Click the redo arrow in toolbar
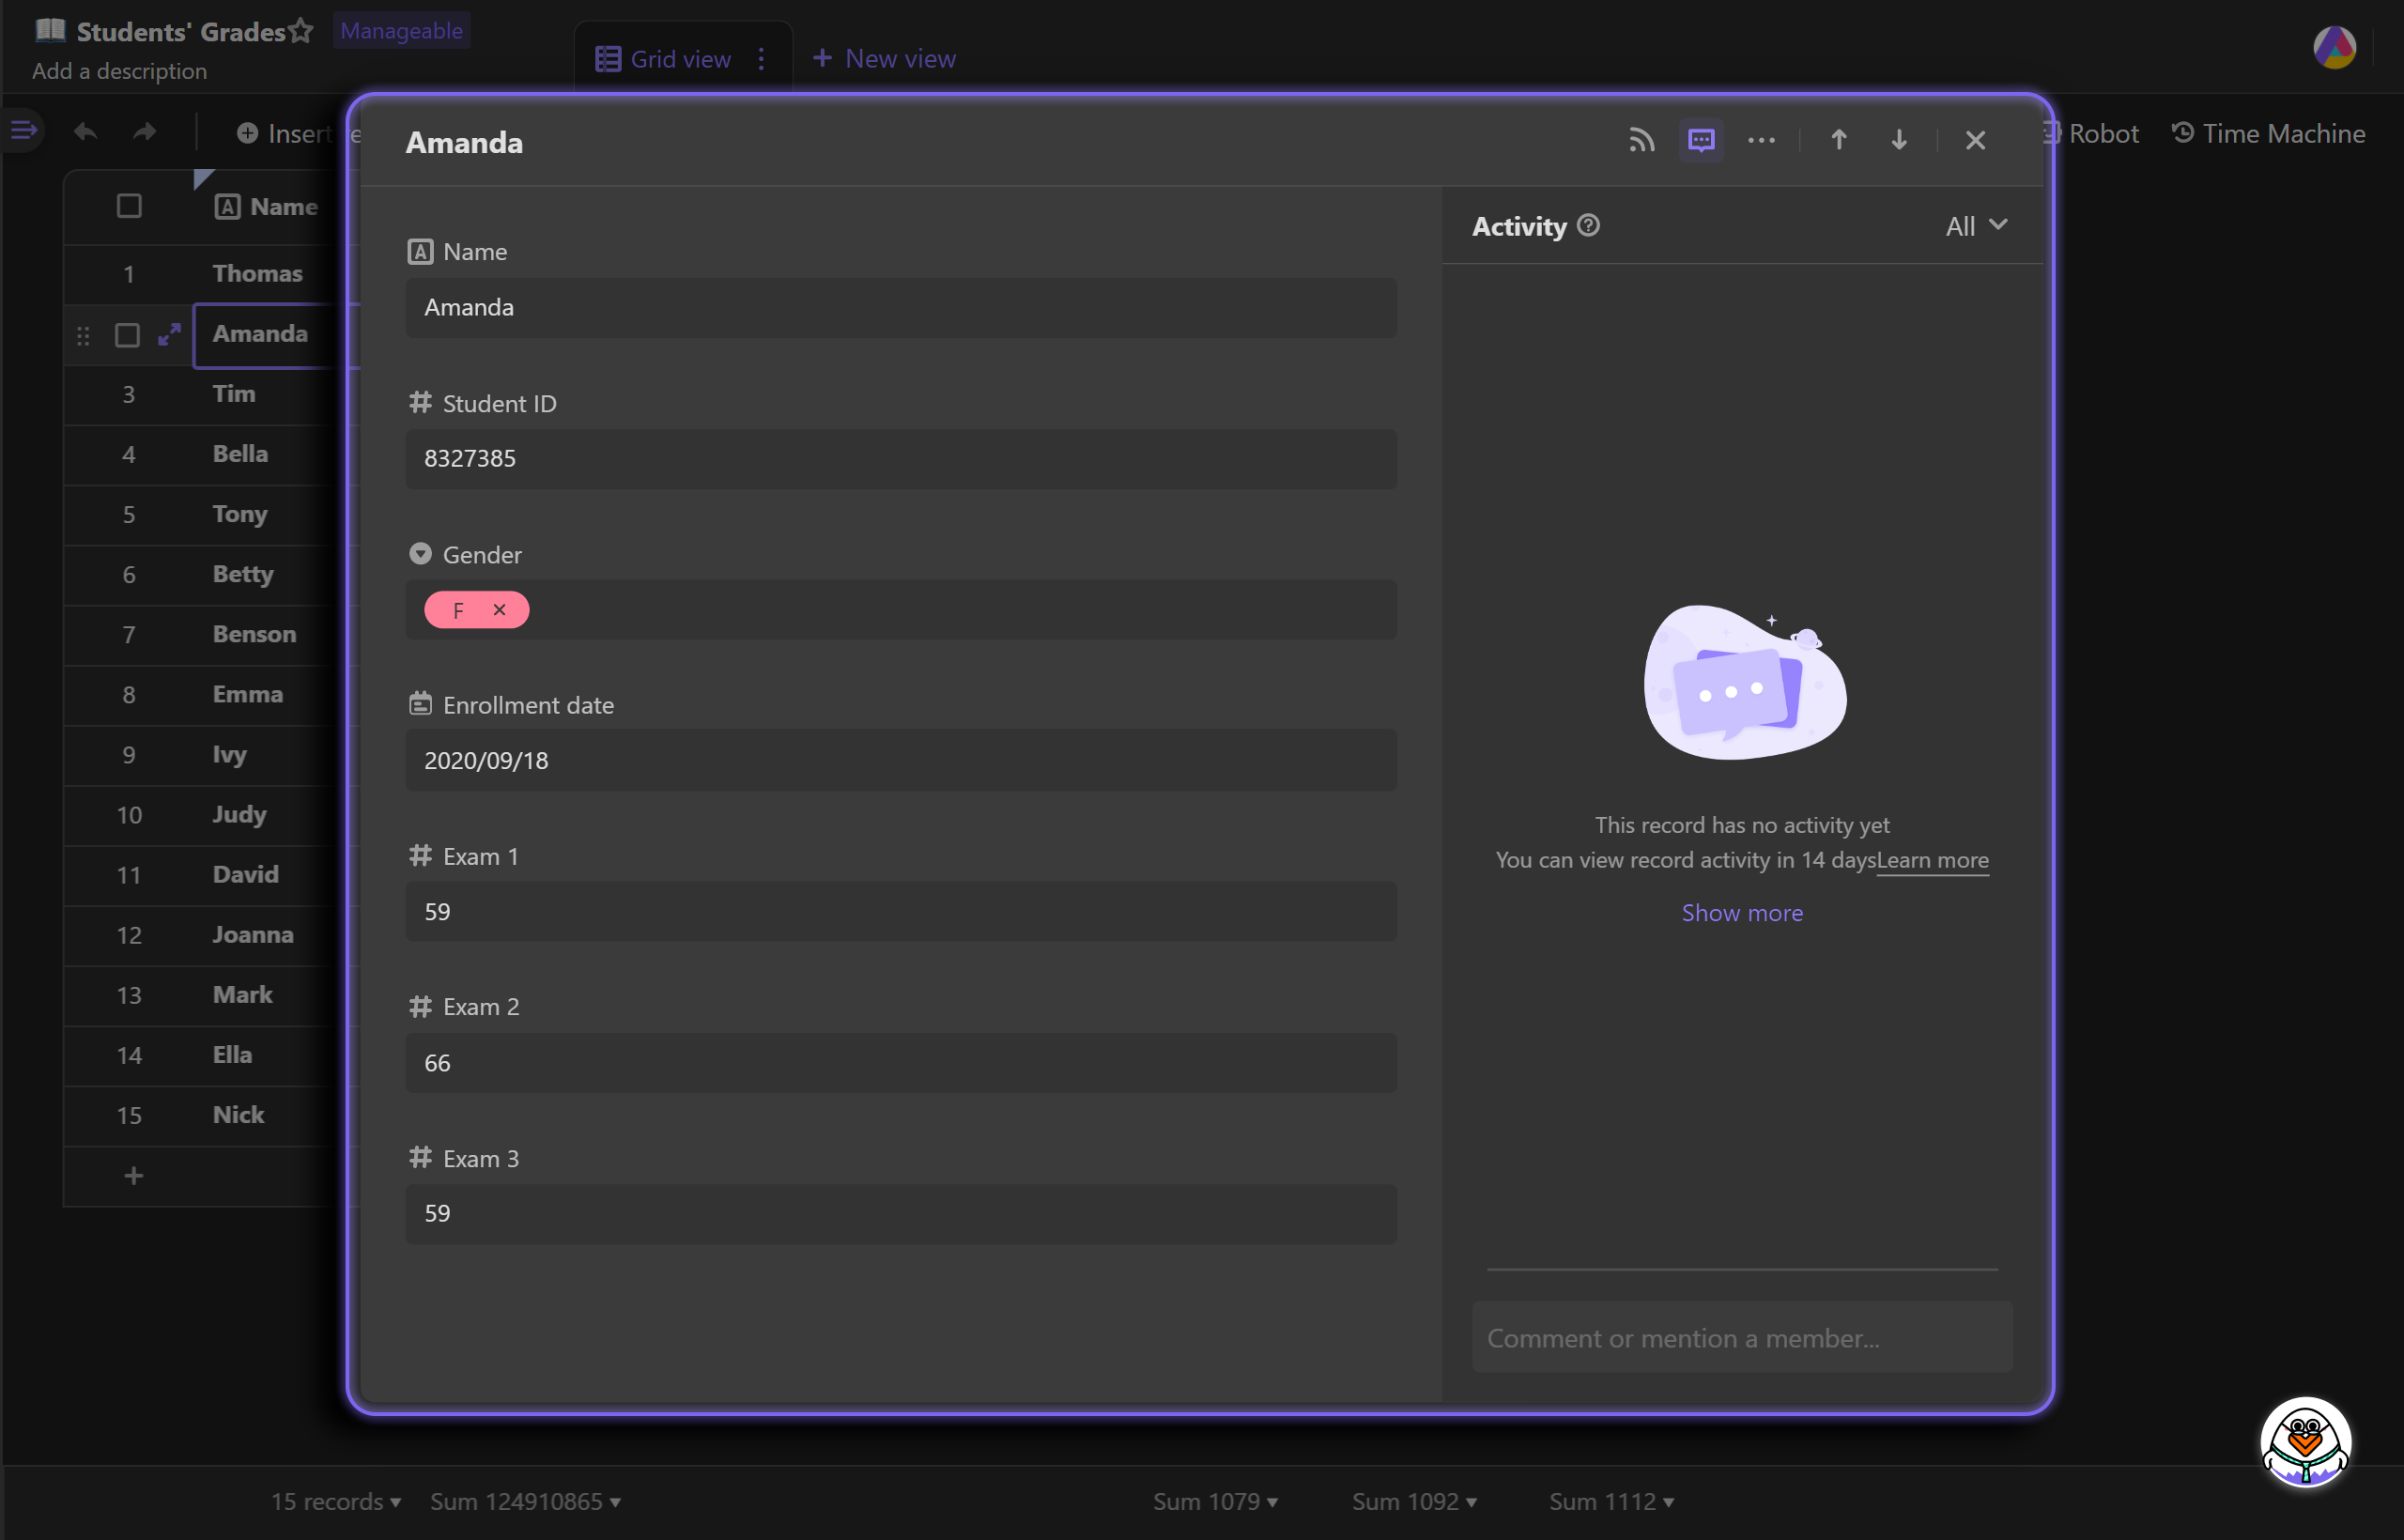 pos(145,132)
